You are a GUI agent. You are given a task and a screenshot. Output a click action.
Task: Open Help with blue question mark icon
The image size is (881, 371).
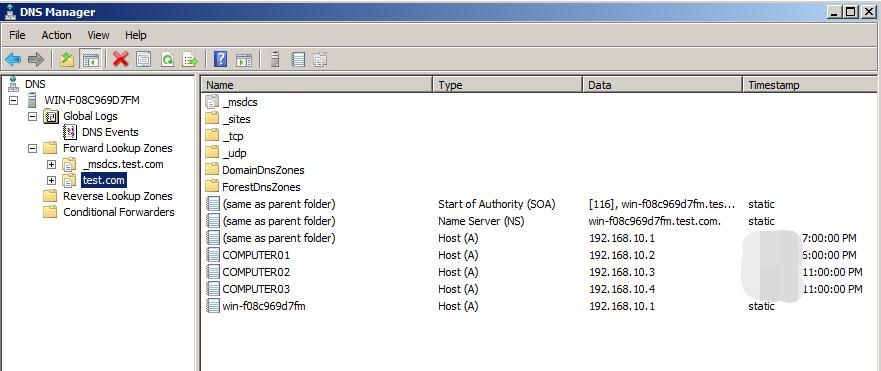click(x=221, y=59)
